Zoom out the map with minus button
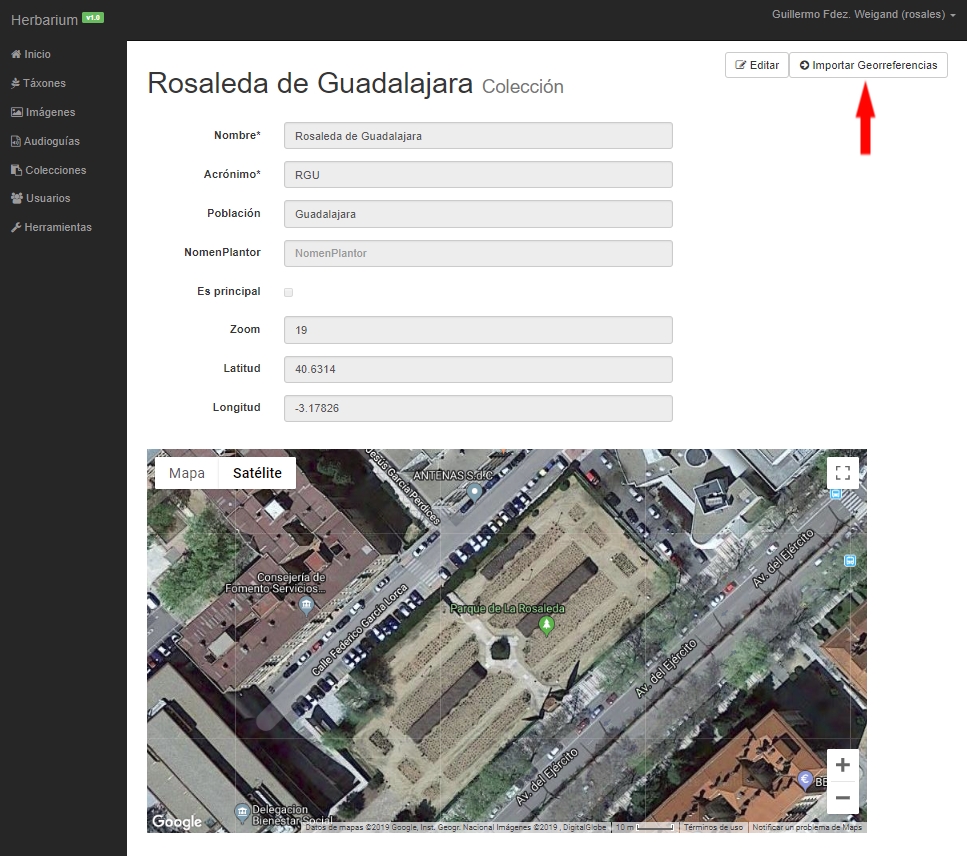The width and height of the screenshot is (967, 856). tap(842, 797)
